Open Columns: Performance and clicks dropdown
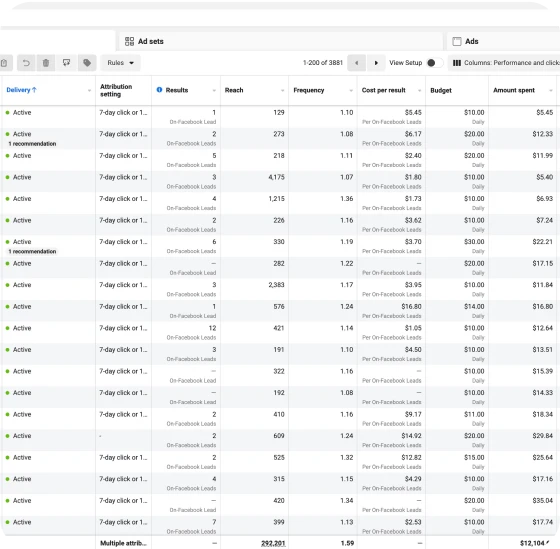The height and width of the screenshot is (549, 560). [x=504, y=63]
